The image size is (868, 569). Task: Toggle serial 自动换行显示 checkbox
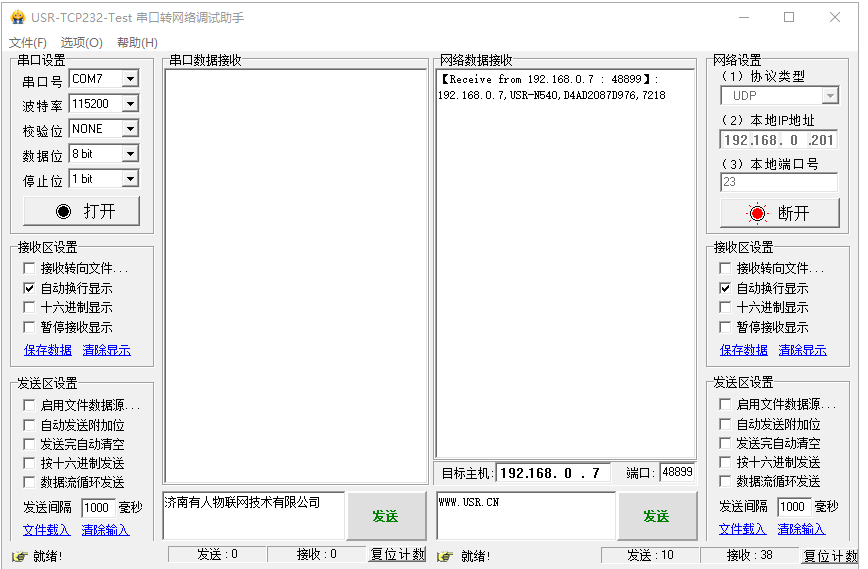click(x=29, y=288)
